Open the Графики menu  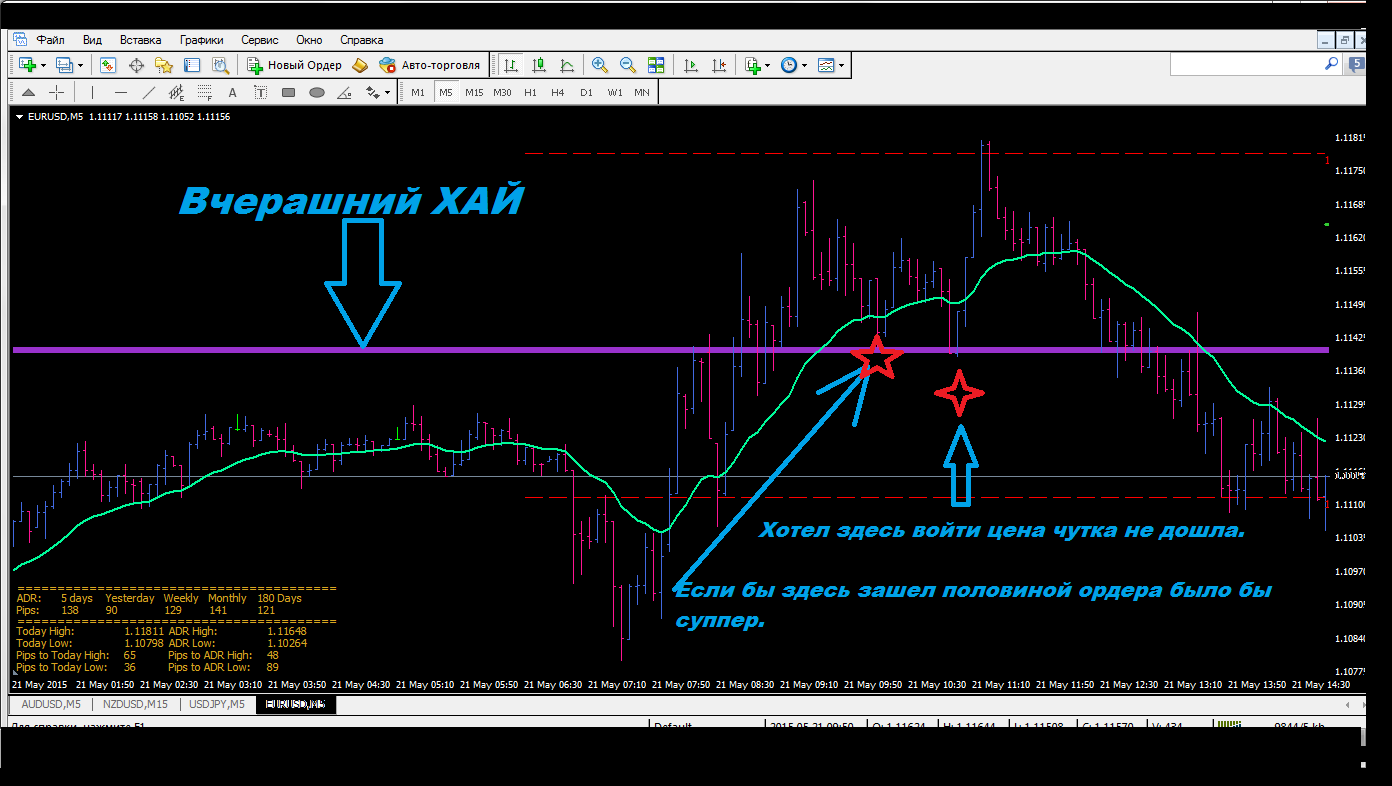pos(202,40)
